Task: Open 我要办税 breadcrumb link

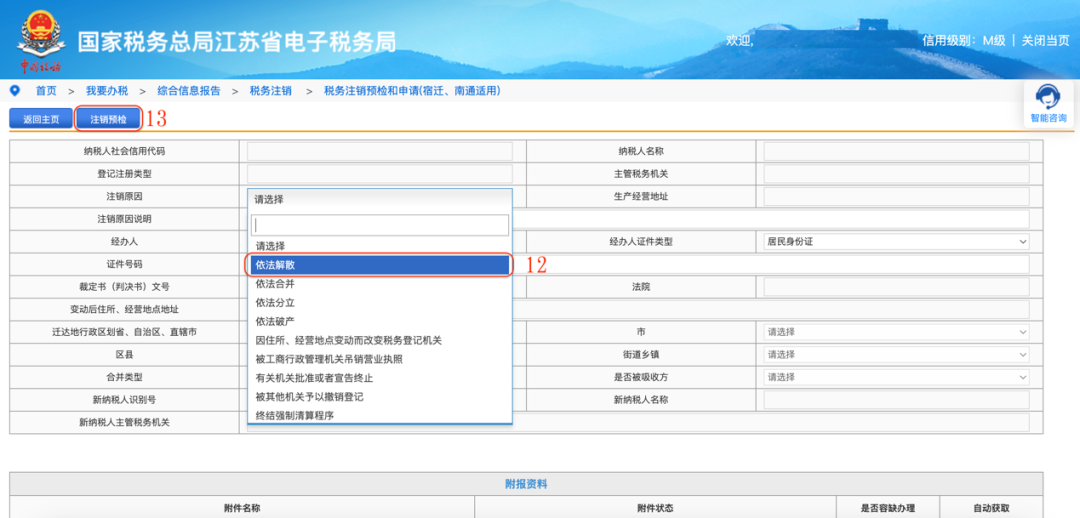Action: coord(107,91)
